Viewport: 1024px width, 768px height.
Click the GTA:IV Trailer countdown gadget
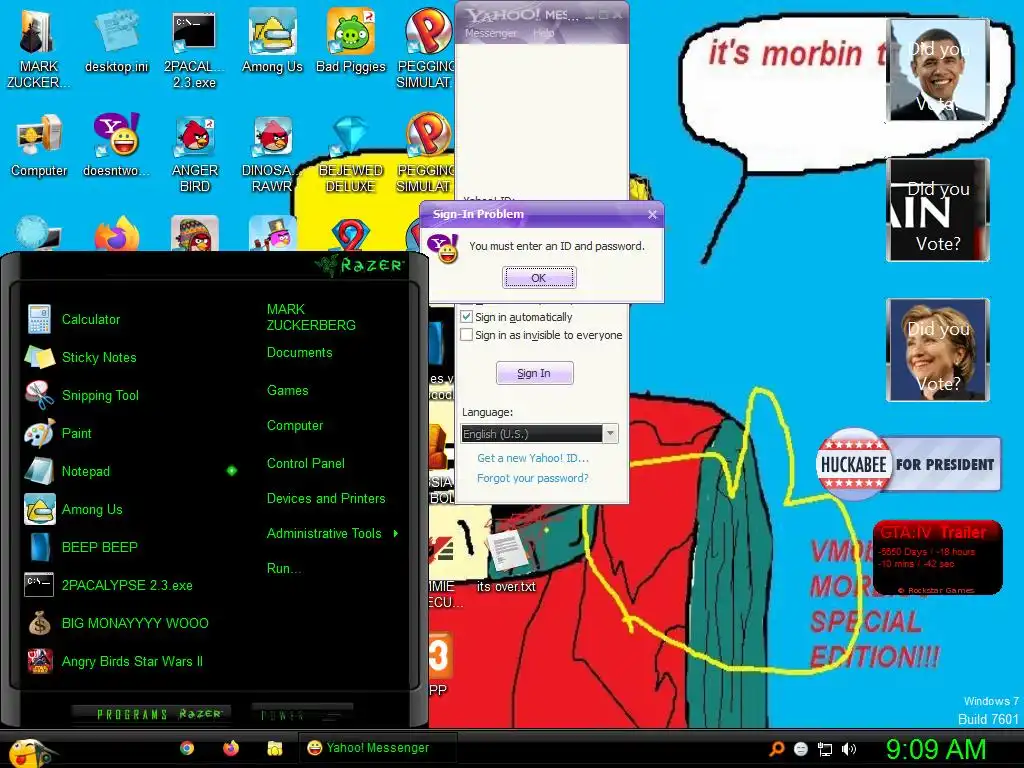937,558
